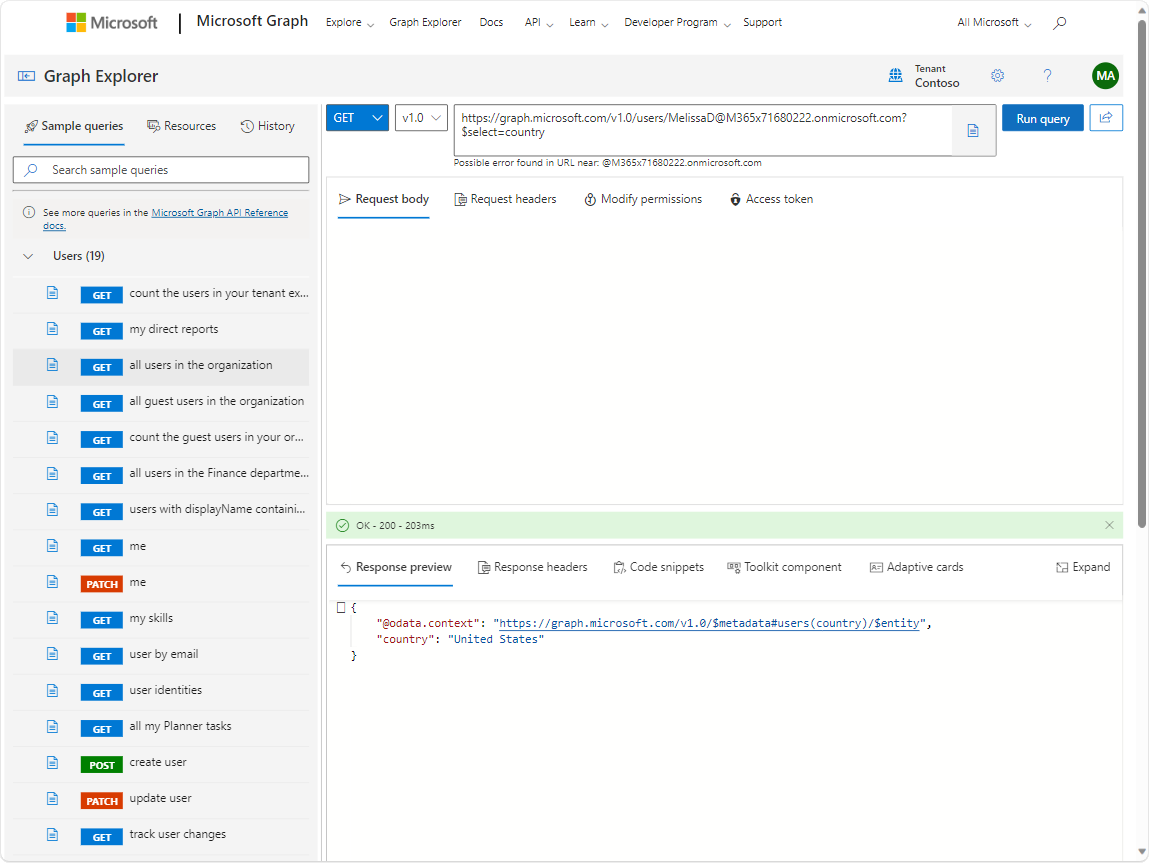Open docs icon for 'users with displayName containing'
Image resolution: width=1149 pixels, height=863 pixels.
(x=53, y=509)
